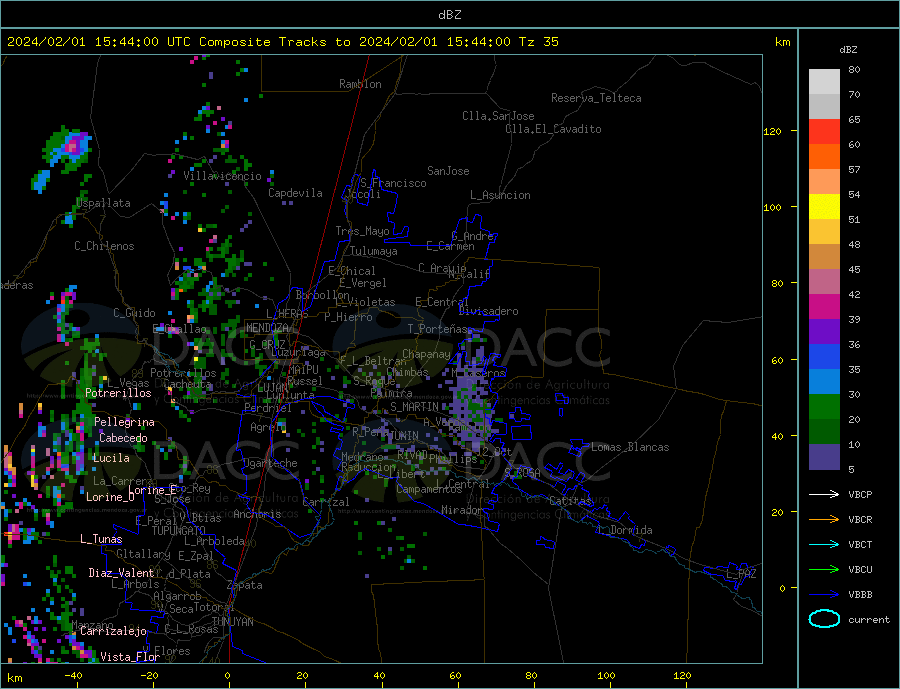Viewport: 900px width, 689px height.
Task: Click the Reserva_Telteca label
Action: [x=596, y=98]
